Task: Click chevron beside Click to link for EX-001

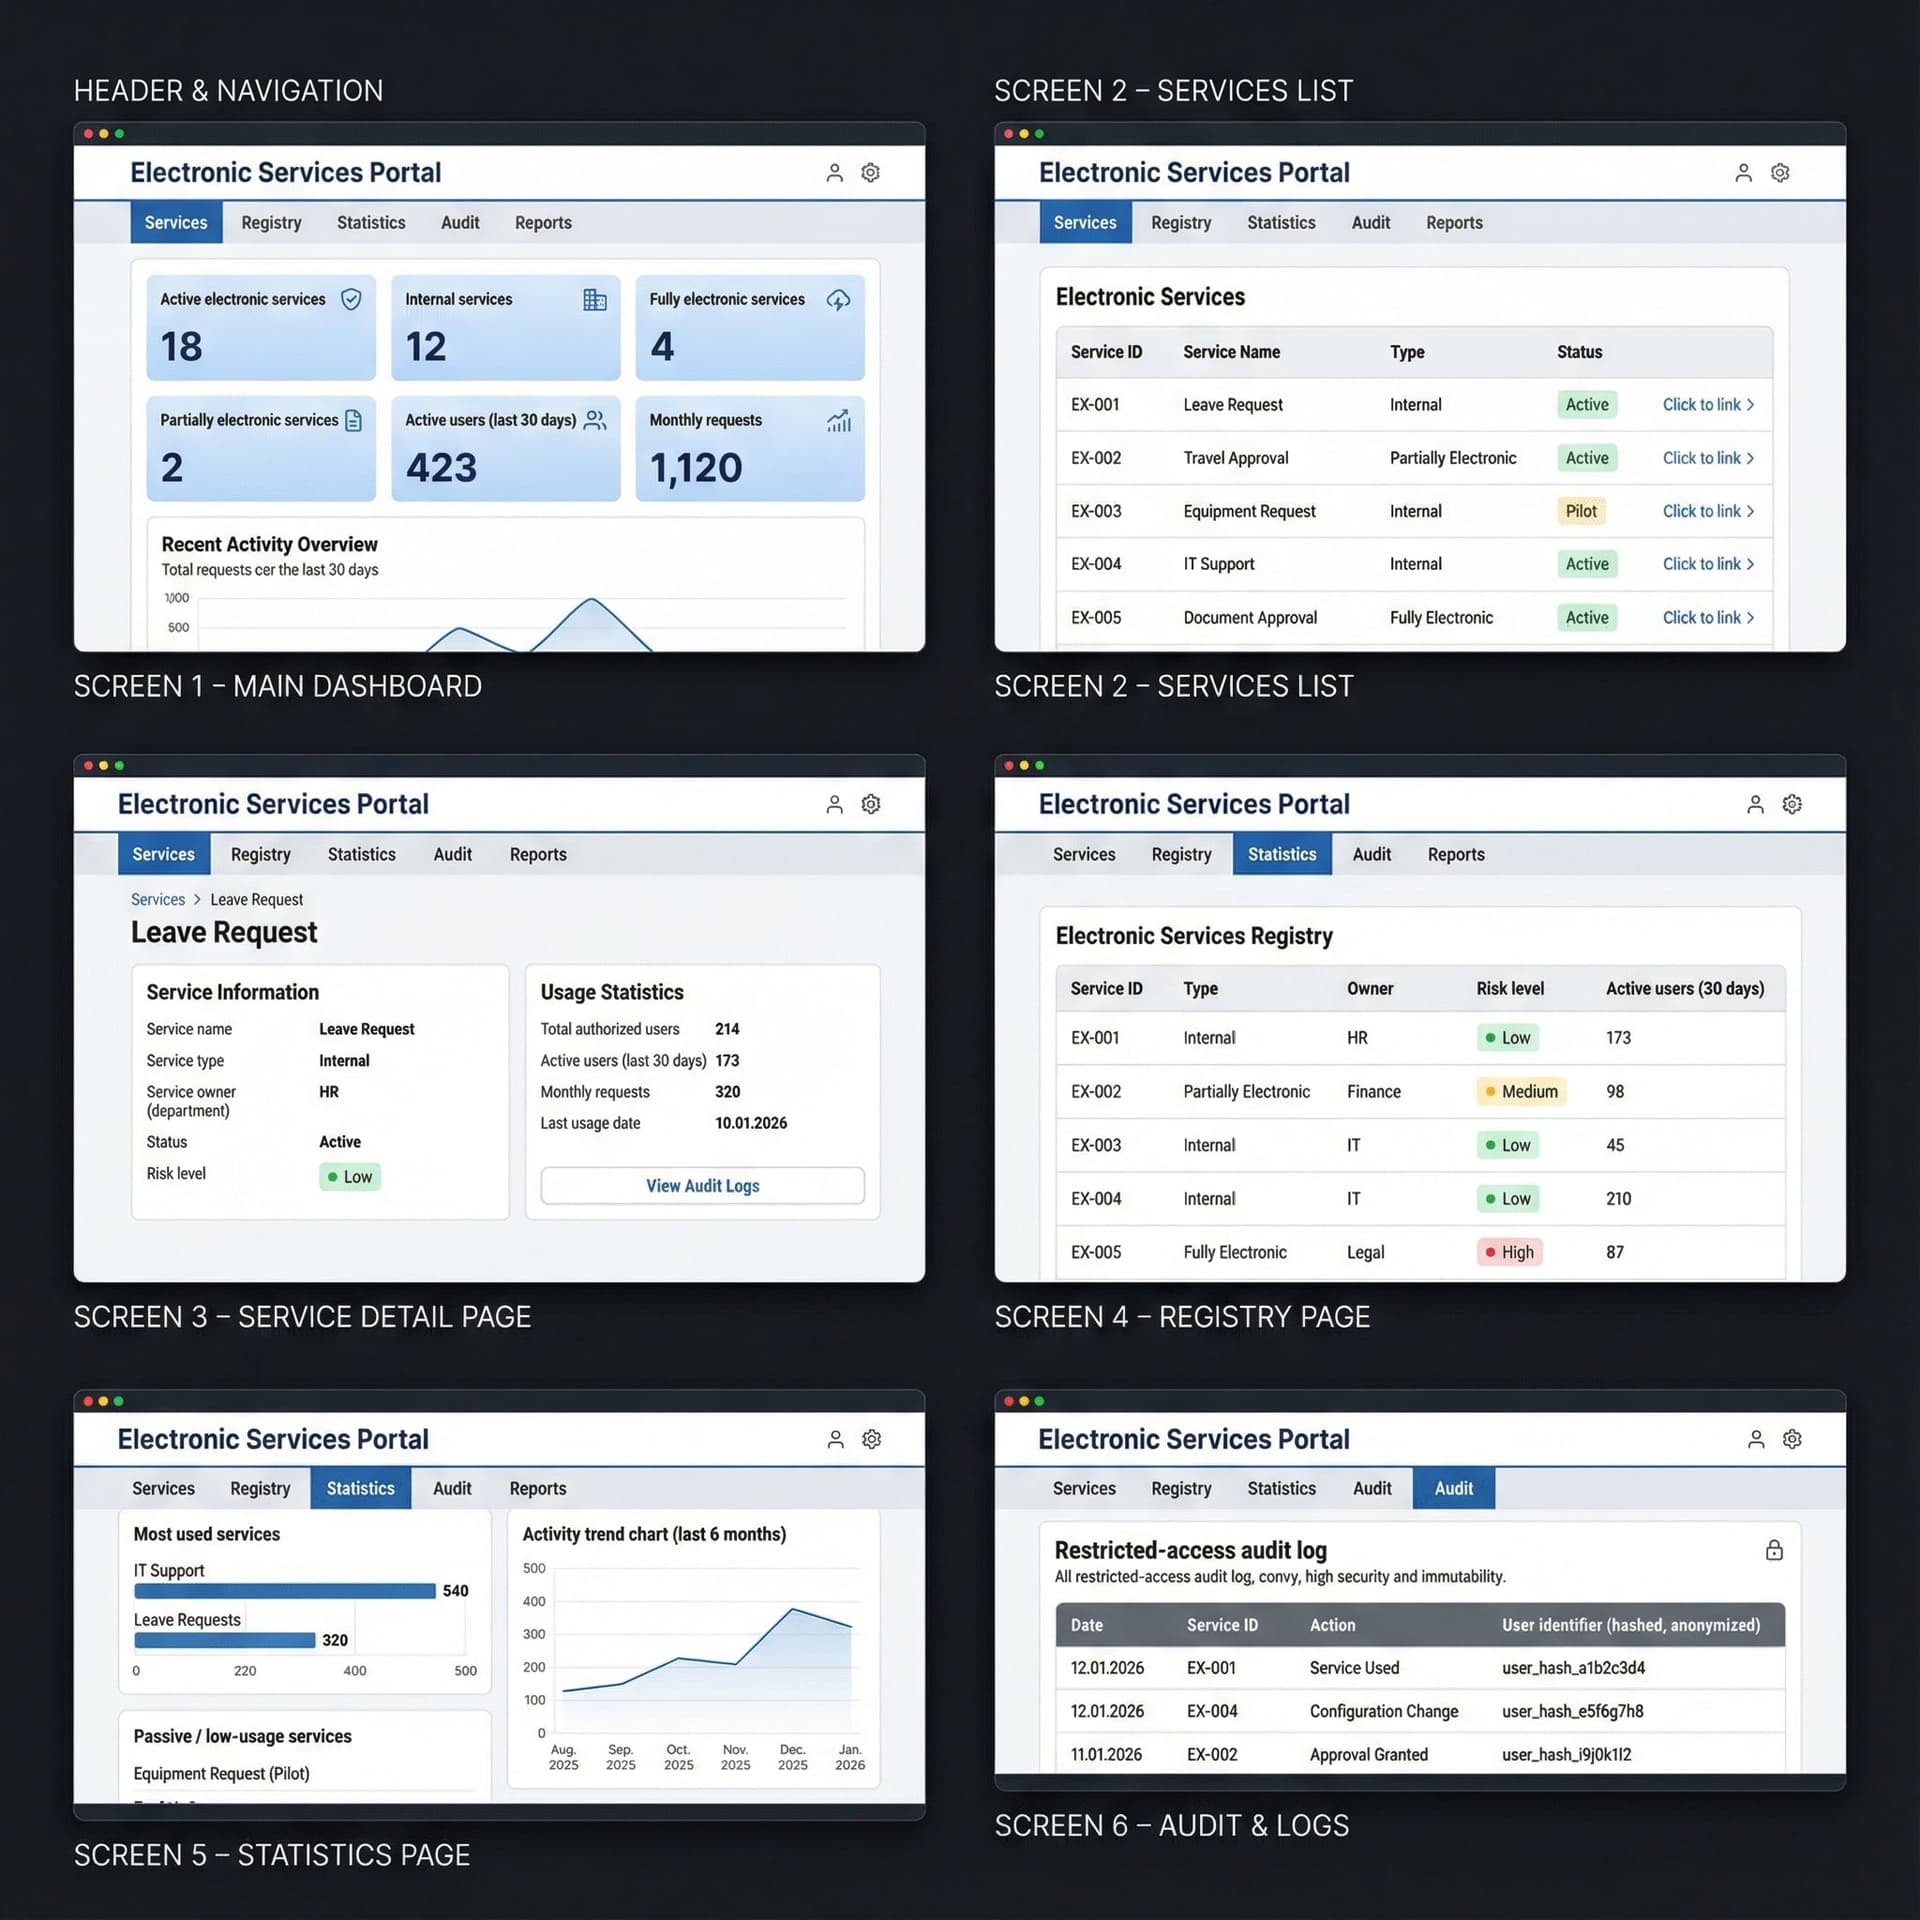Action: pos(1750,405)
